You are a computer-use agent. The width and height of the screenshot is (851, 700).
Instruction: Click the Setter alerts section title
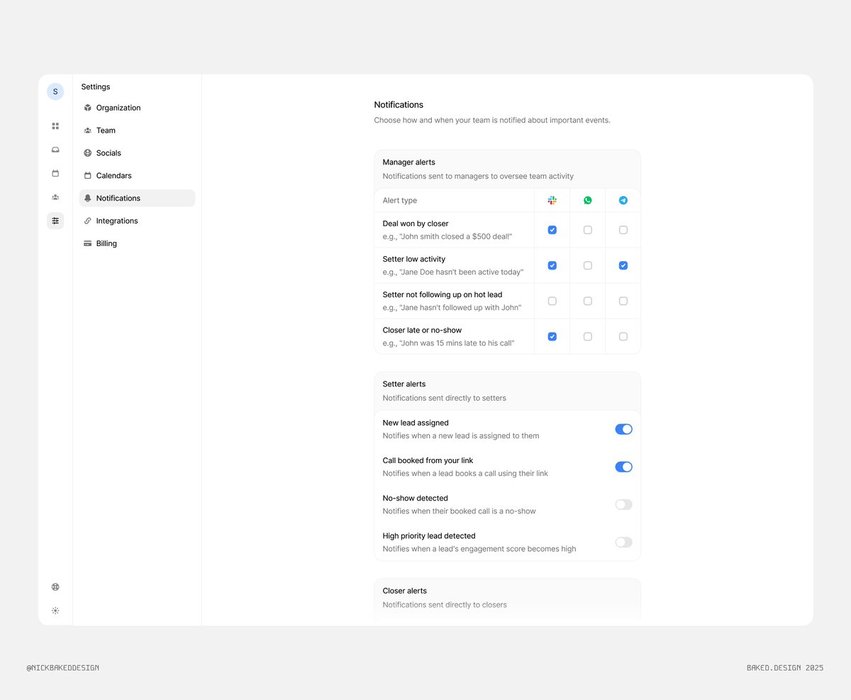[404, 384]
